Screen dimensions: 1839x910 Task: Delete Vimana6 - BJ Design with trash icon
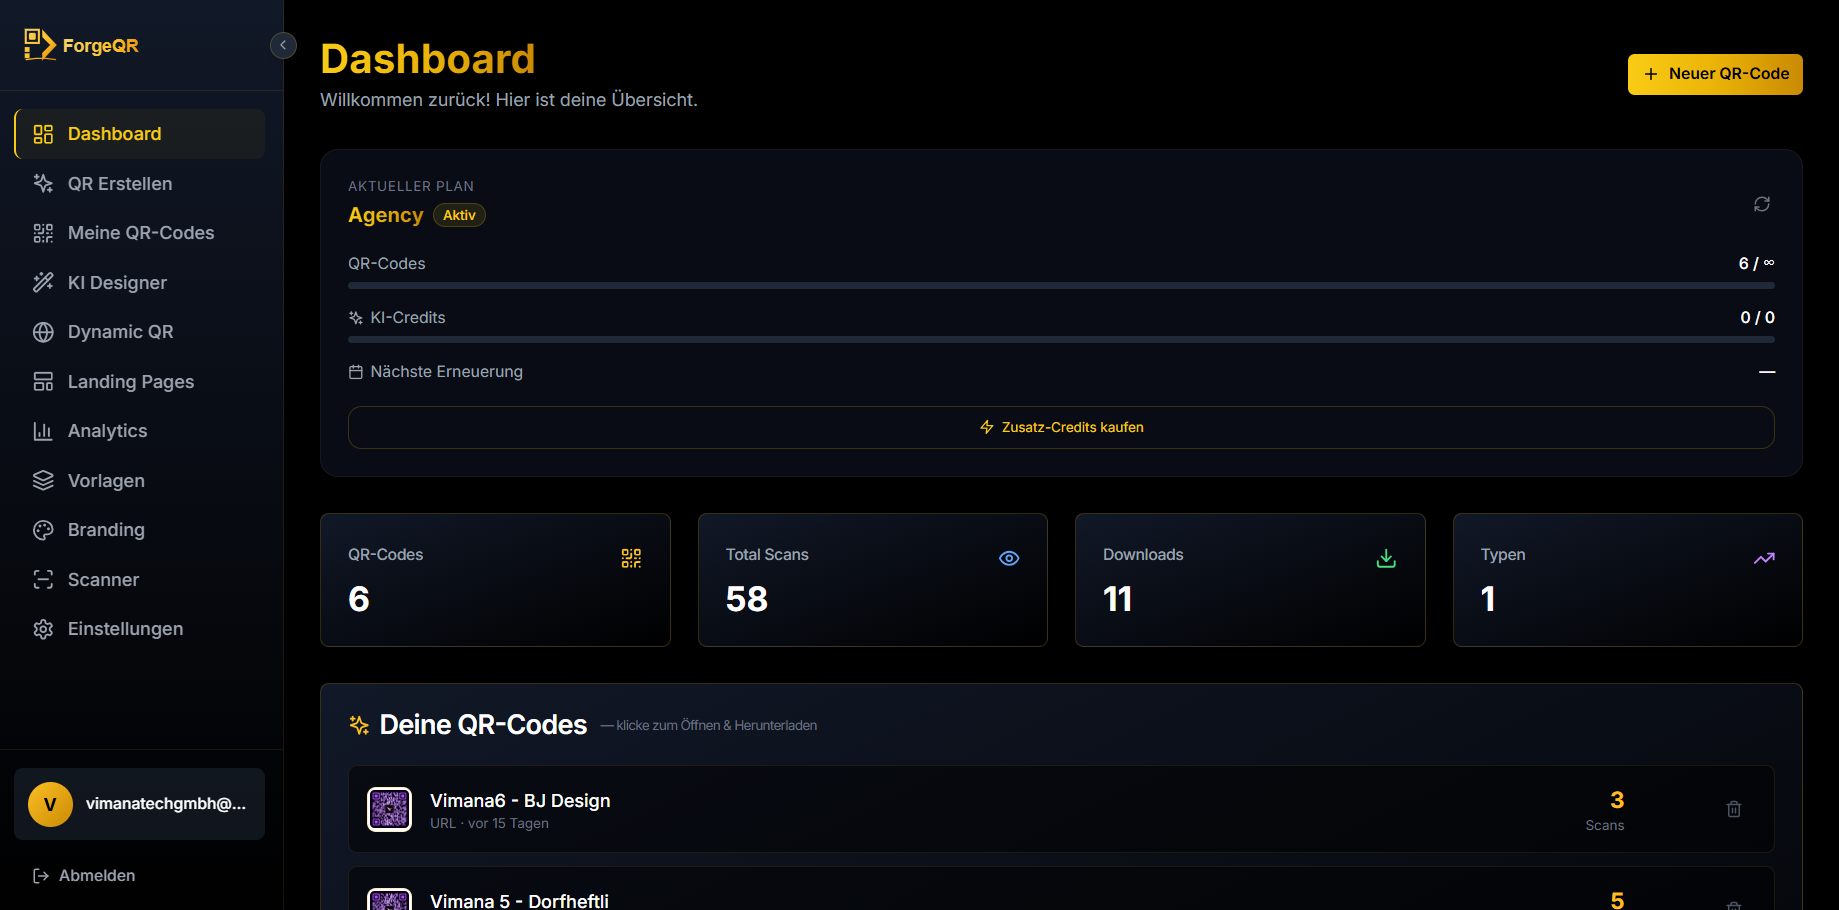[1734, 809]
